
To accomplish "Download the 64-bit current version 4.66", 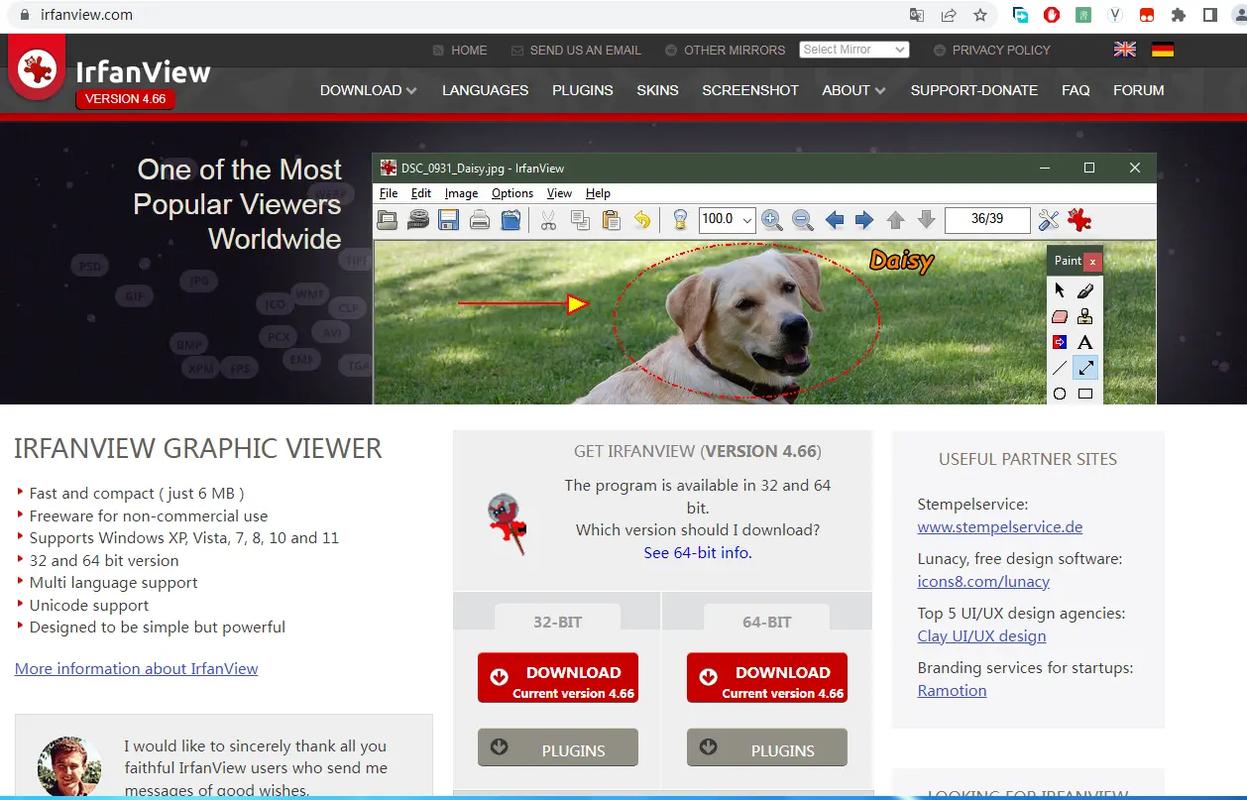I will click(x=767, y=678).
